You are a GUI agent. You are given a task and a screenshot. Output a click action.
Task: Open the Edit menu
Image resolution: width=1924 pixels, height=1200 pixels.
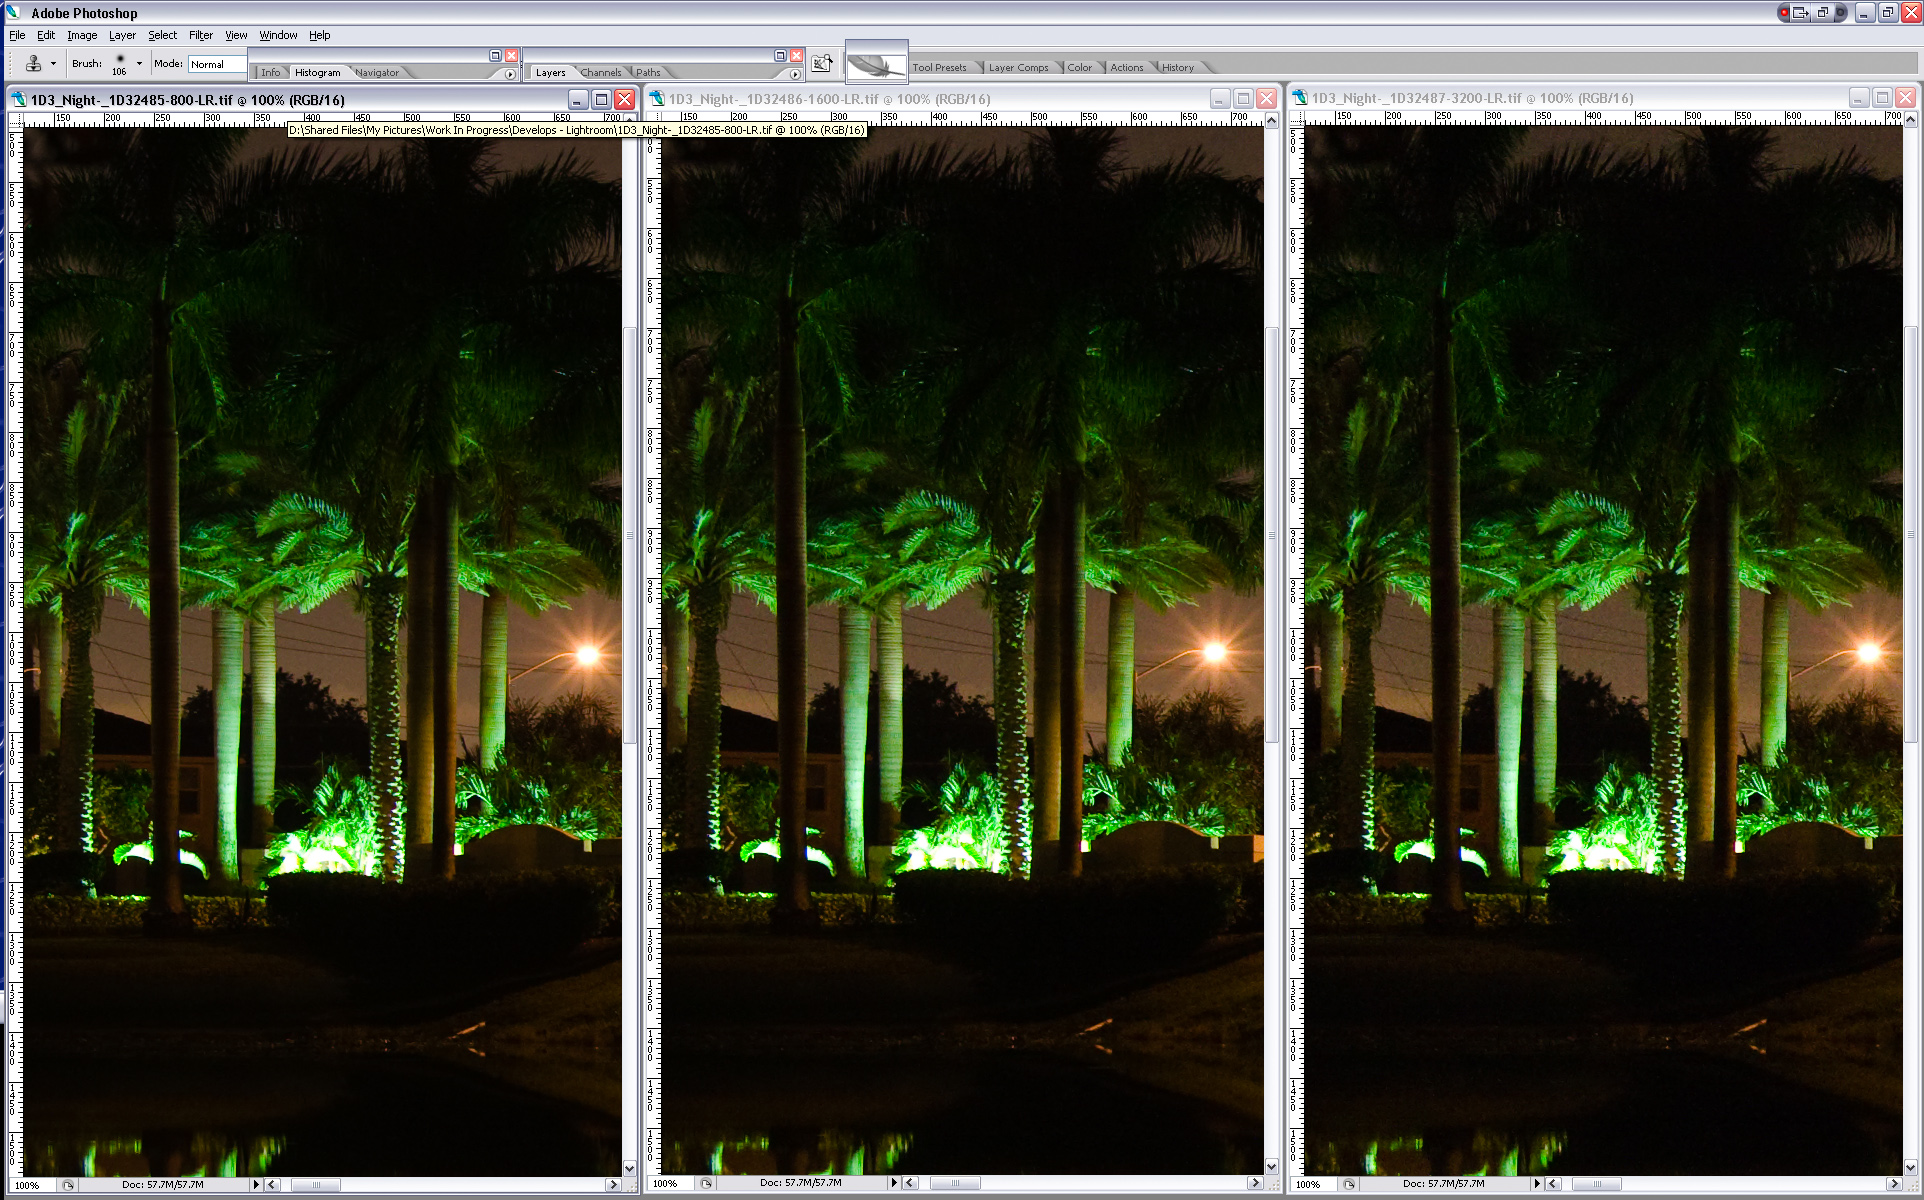pyautogui.click(x=46, y=35)
